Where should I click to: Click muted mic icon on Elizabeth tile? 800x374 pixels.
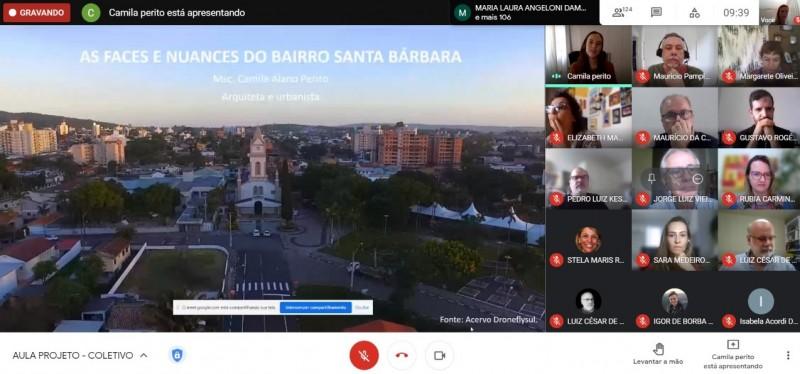(x=557, y=138)
